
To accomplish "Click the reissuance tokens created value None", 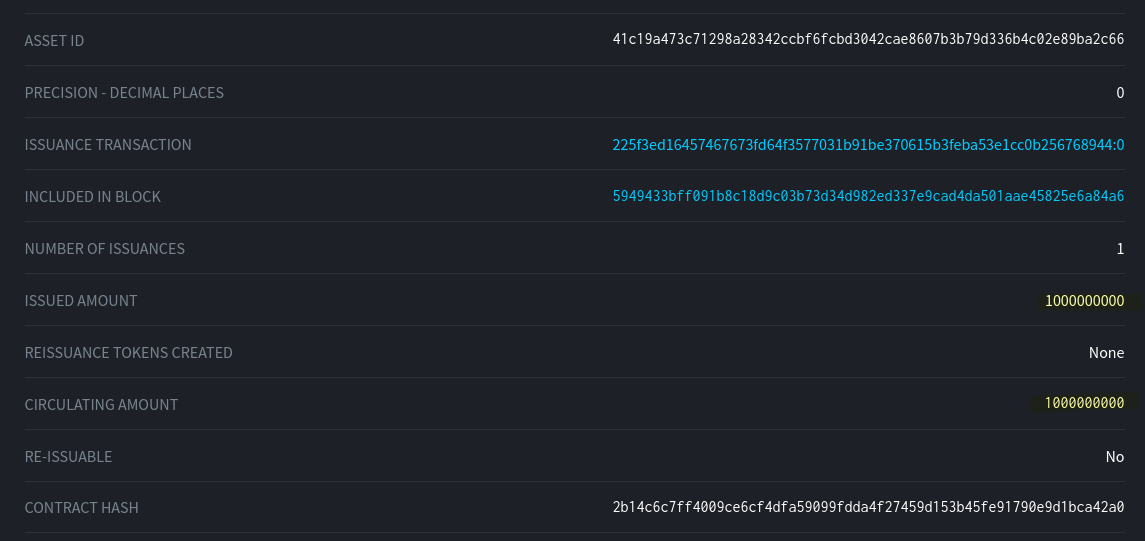I will 1106,353.
